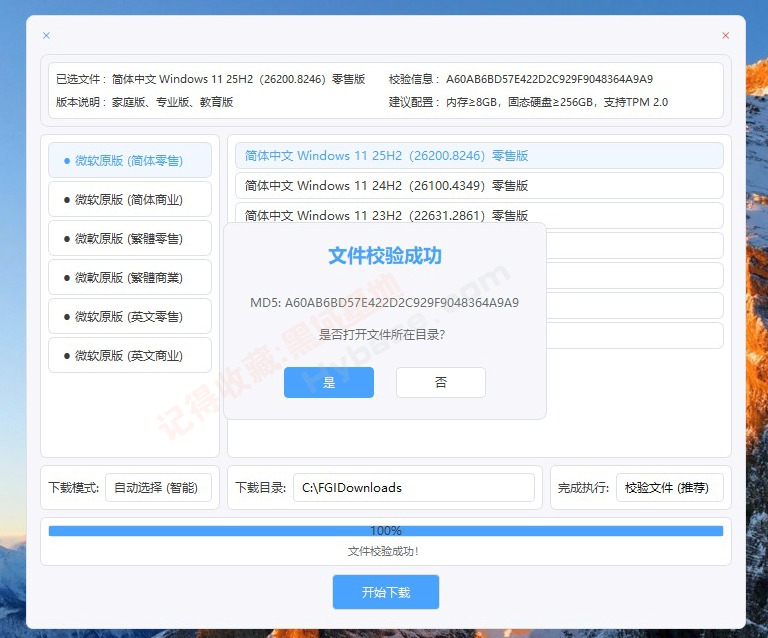Click 文件校验成功 dialog title
Viewport: 768px width, 638px height.
click(x=385, y=256)
